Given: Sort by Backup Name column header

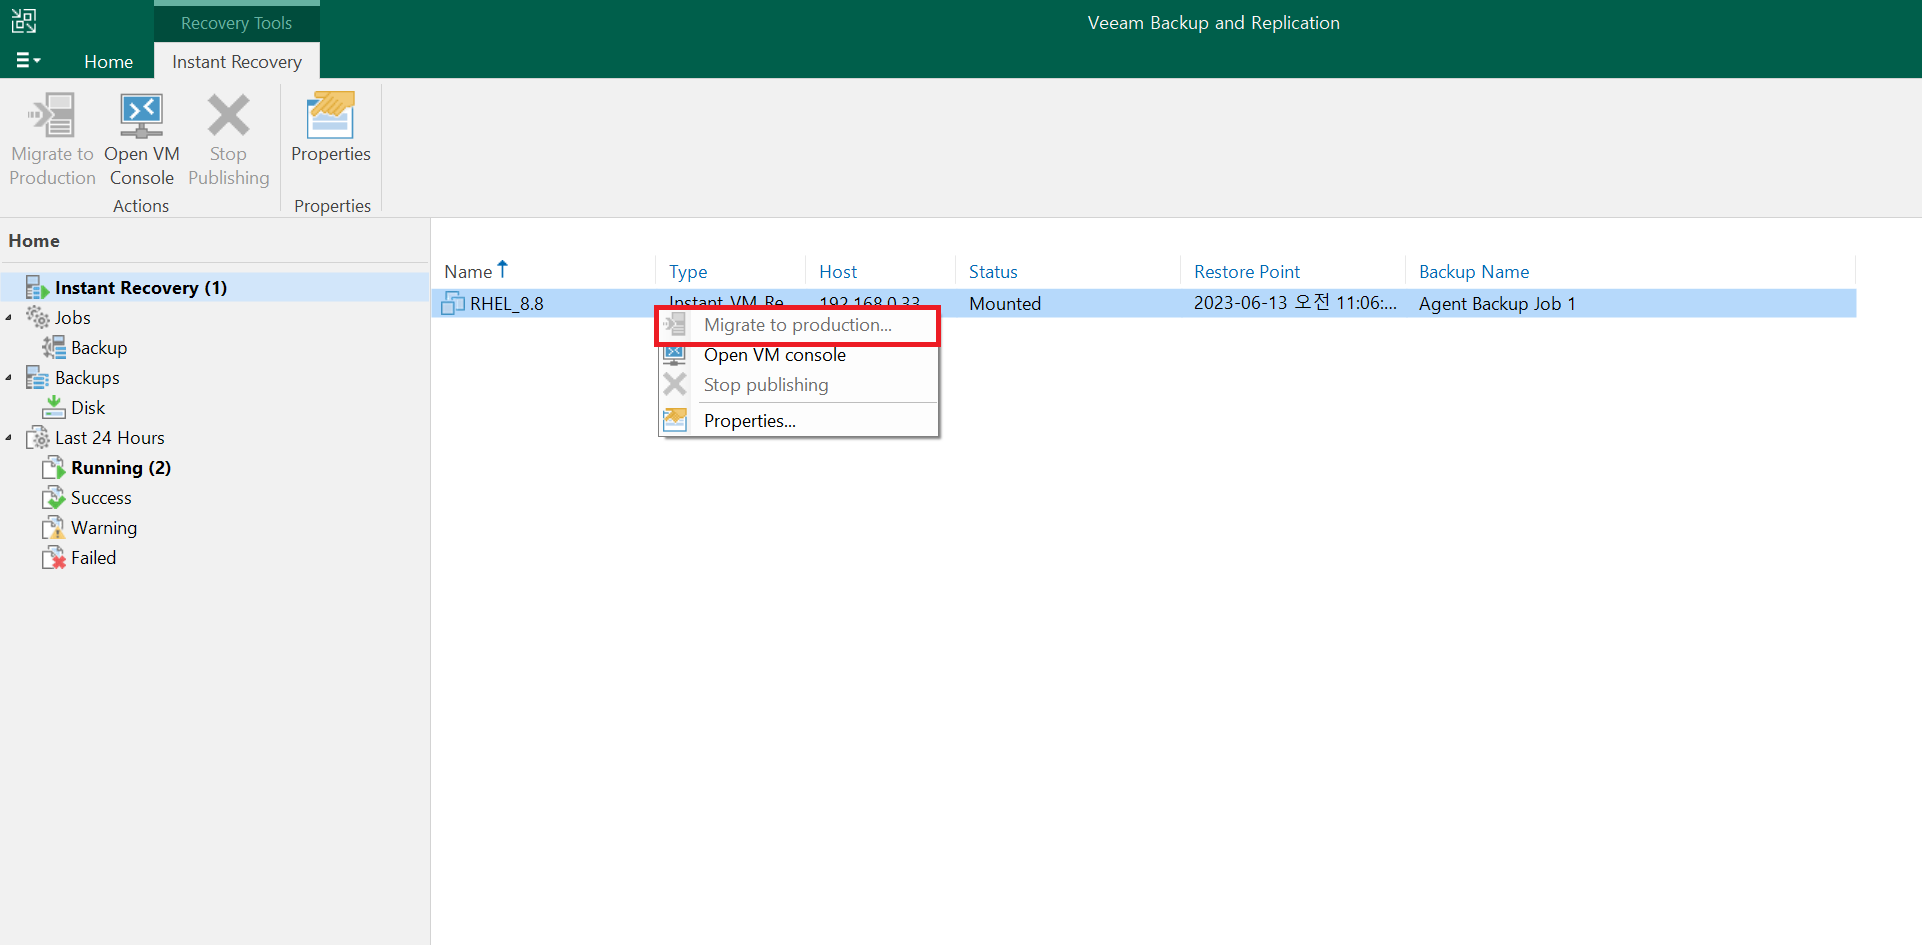Looking at the screenshot, I should pos(1474,272).
